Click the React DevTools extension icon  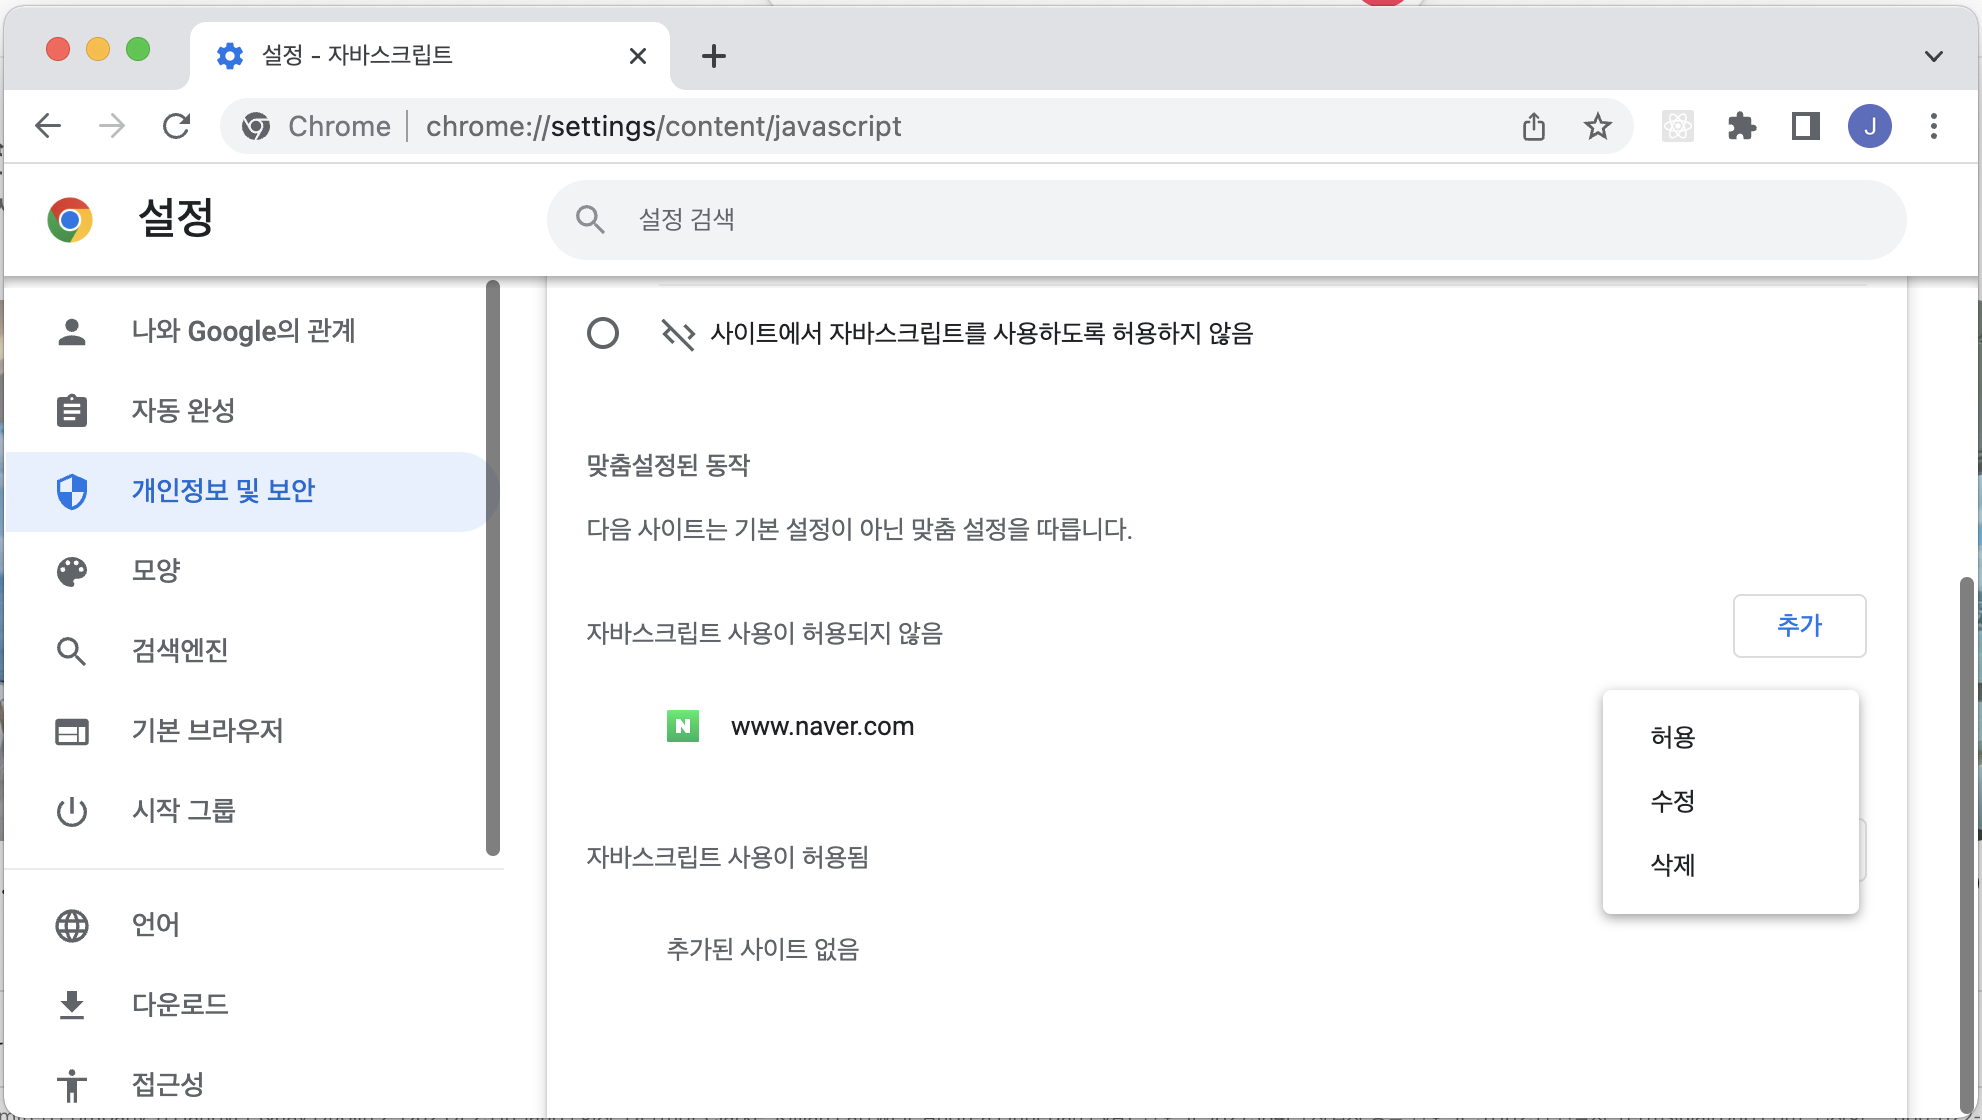point(1677,126)
